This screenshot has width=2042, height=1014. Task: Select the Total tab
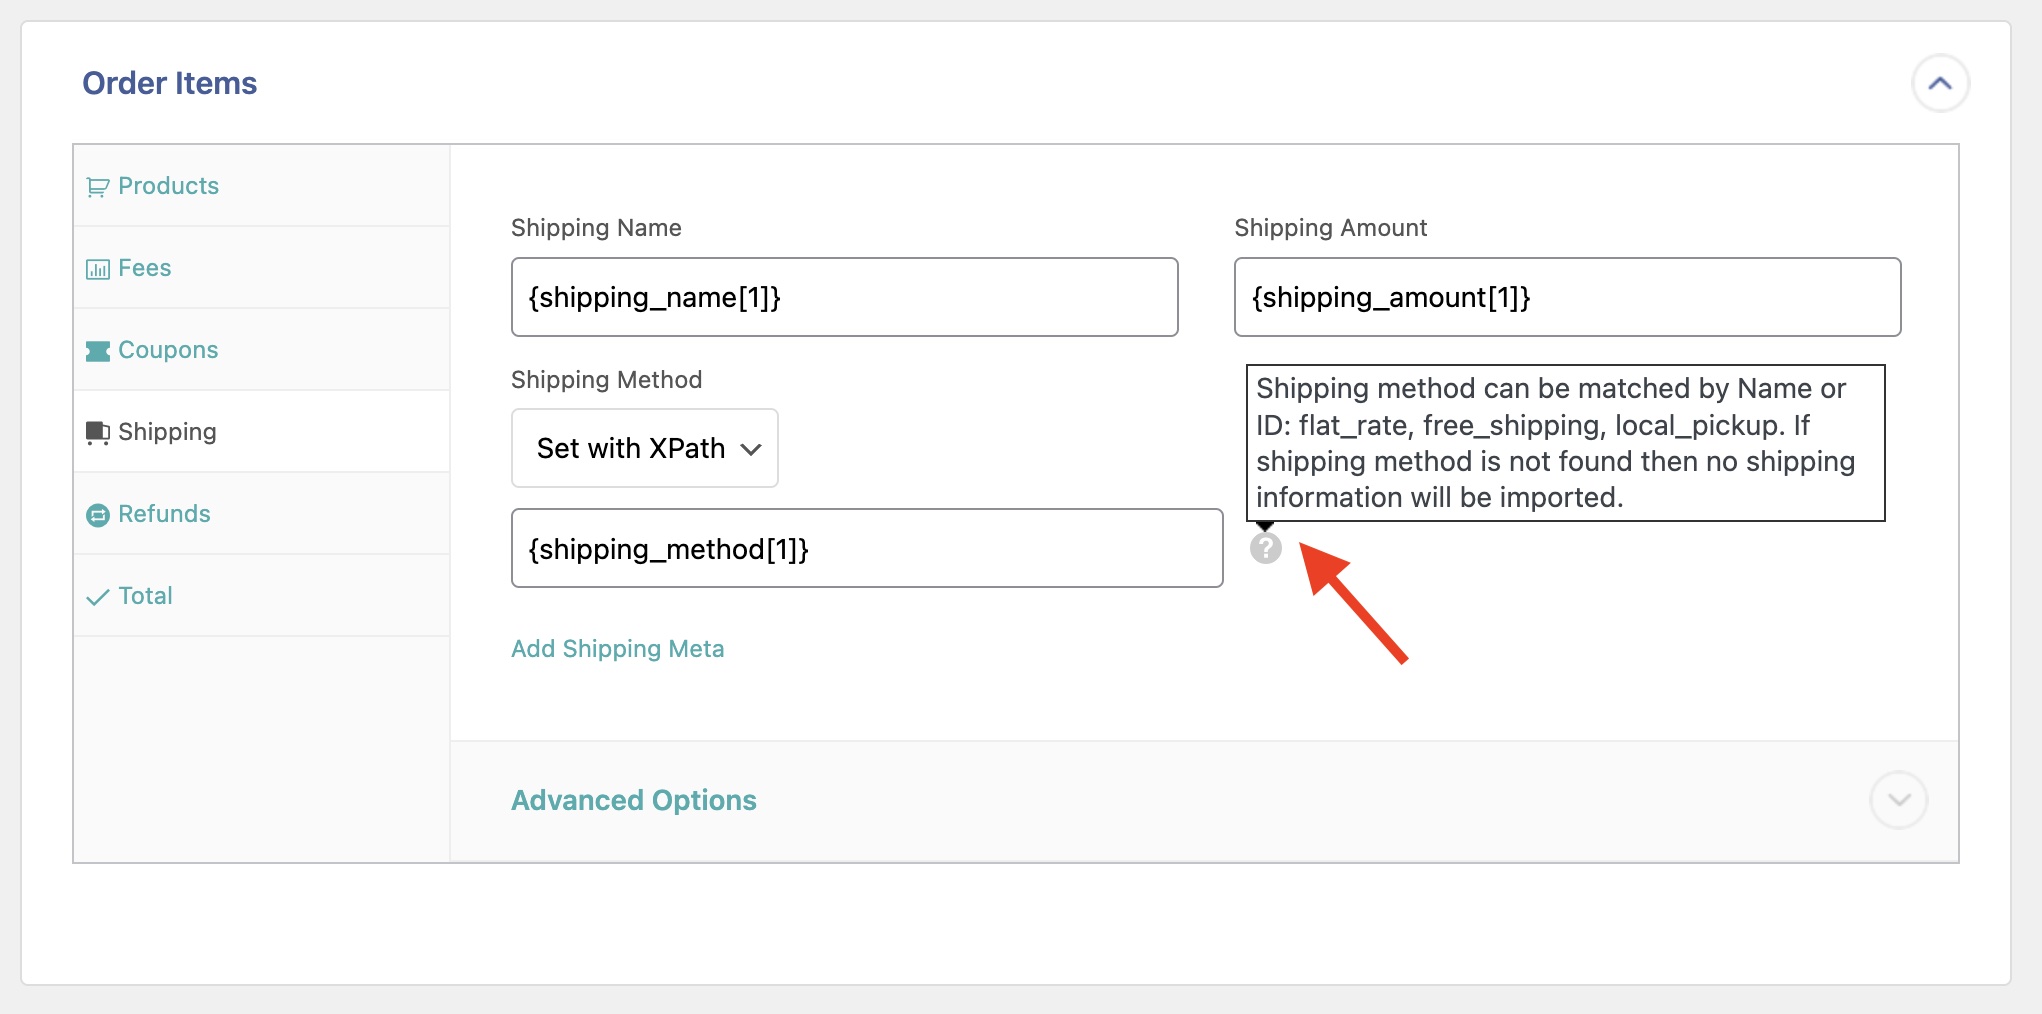coord(145,596)
